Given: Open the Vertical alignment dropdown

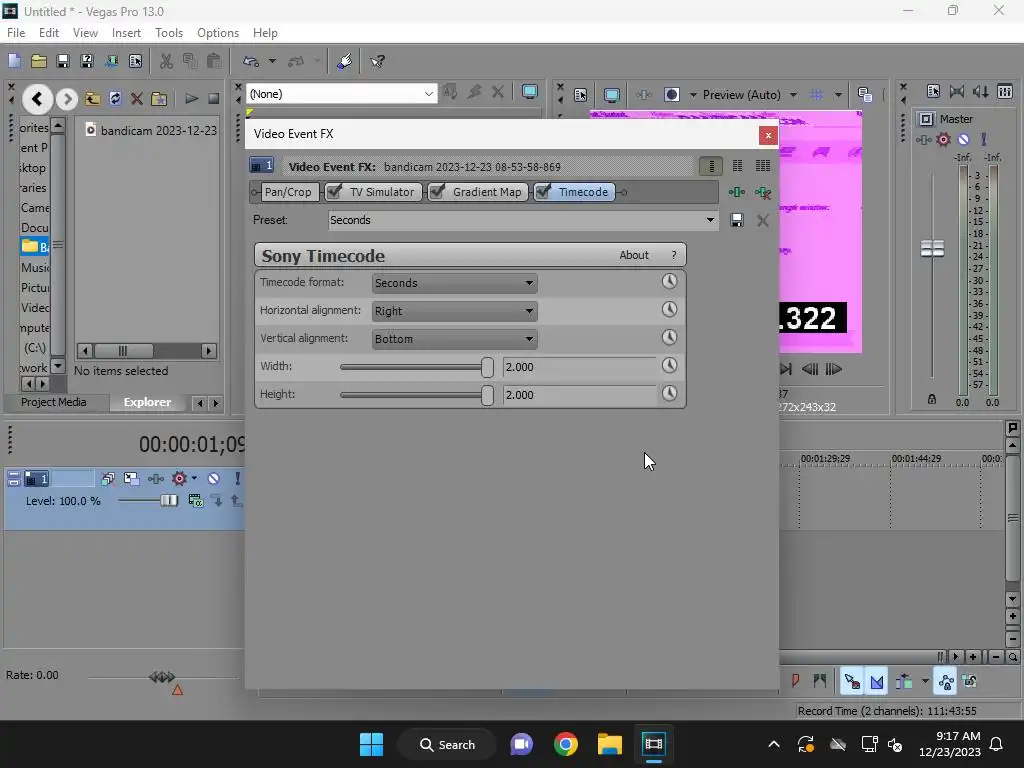Looking at the screenshot, I should coord(455,339).
